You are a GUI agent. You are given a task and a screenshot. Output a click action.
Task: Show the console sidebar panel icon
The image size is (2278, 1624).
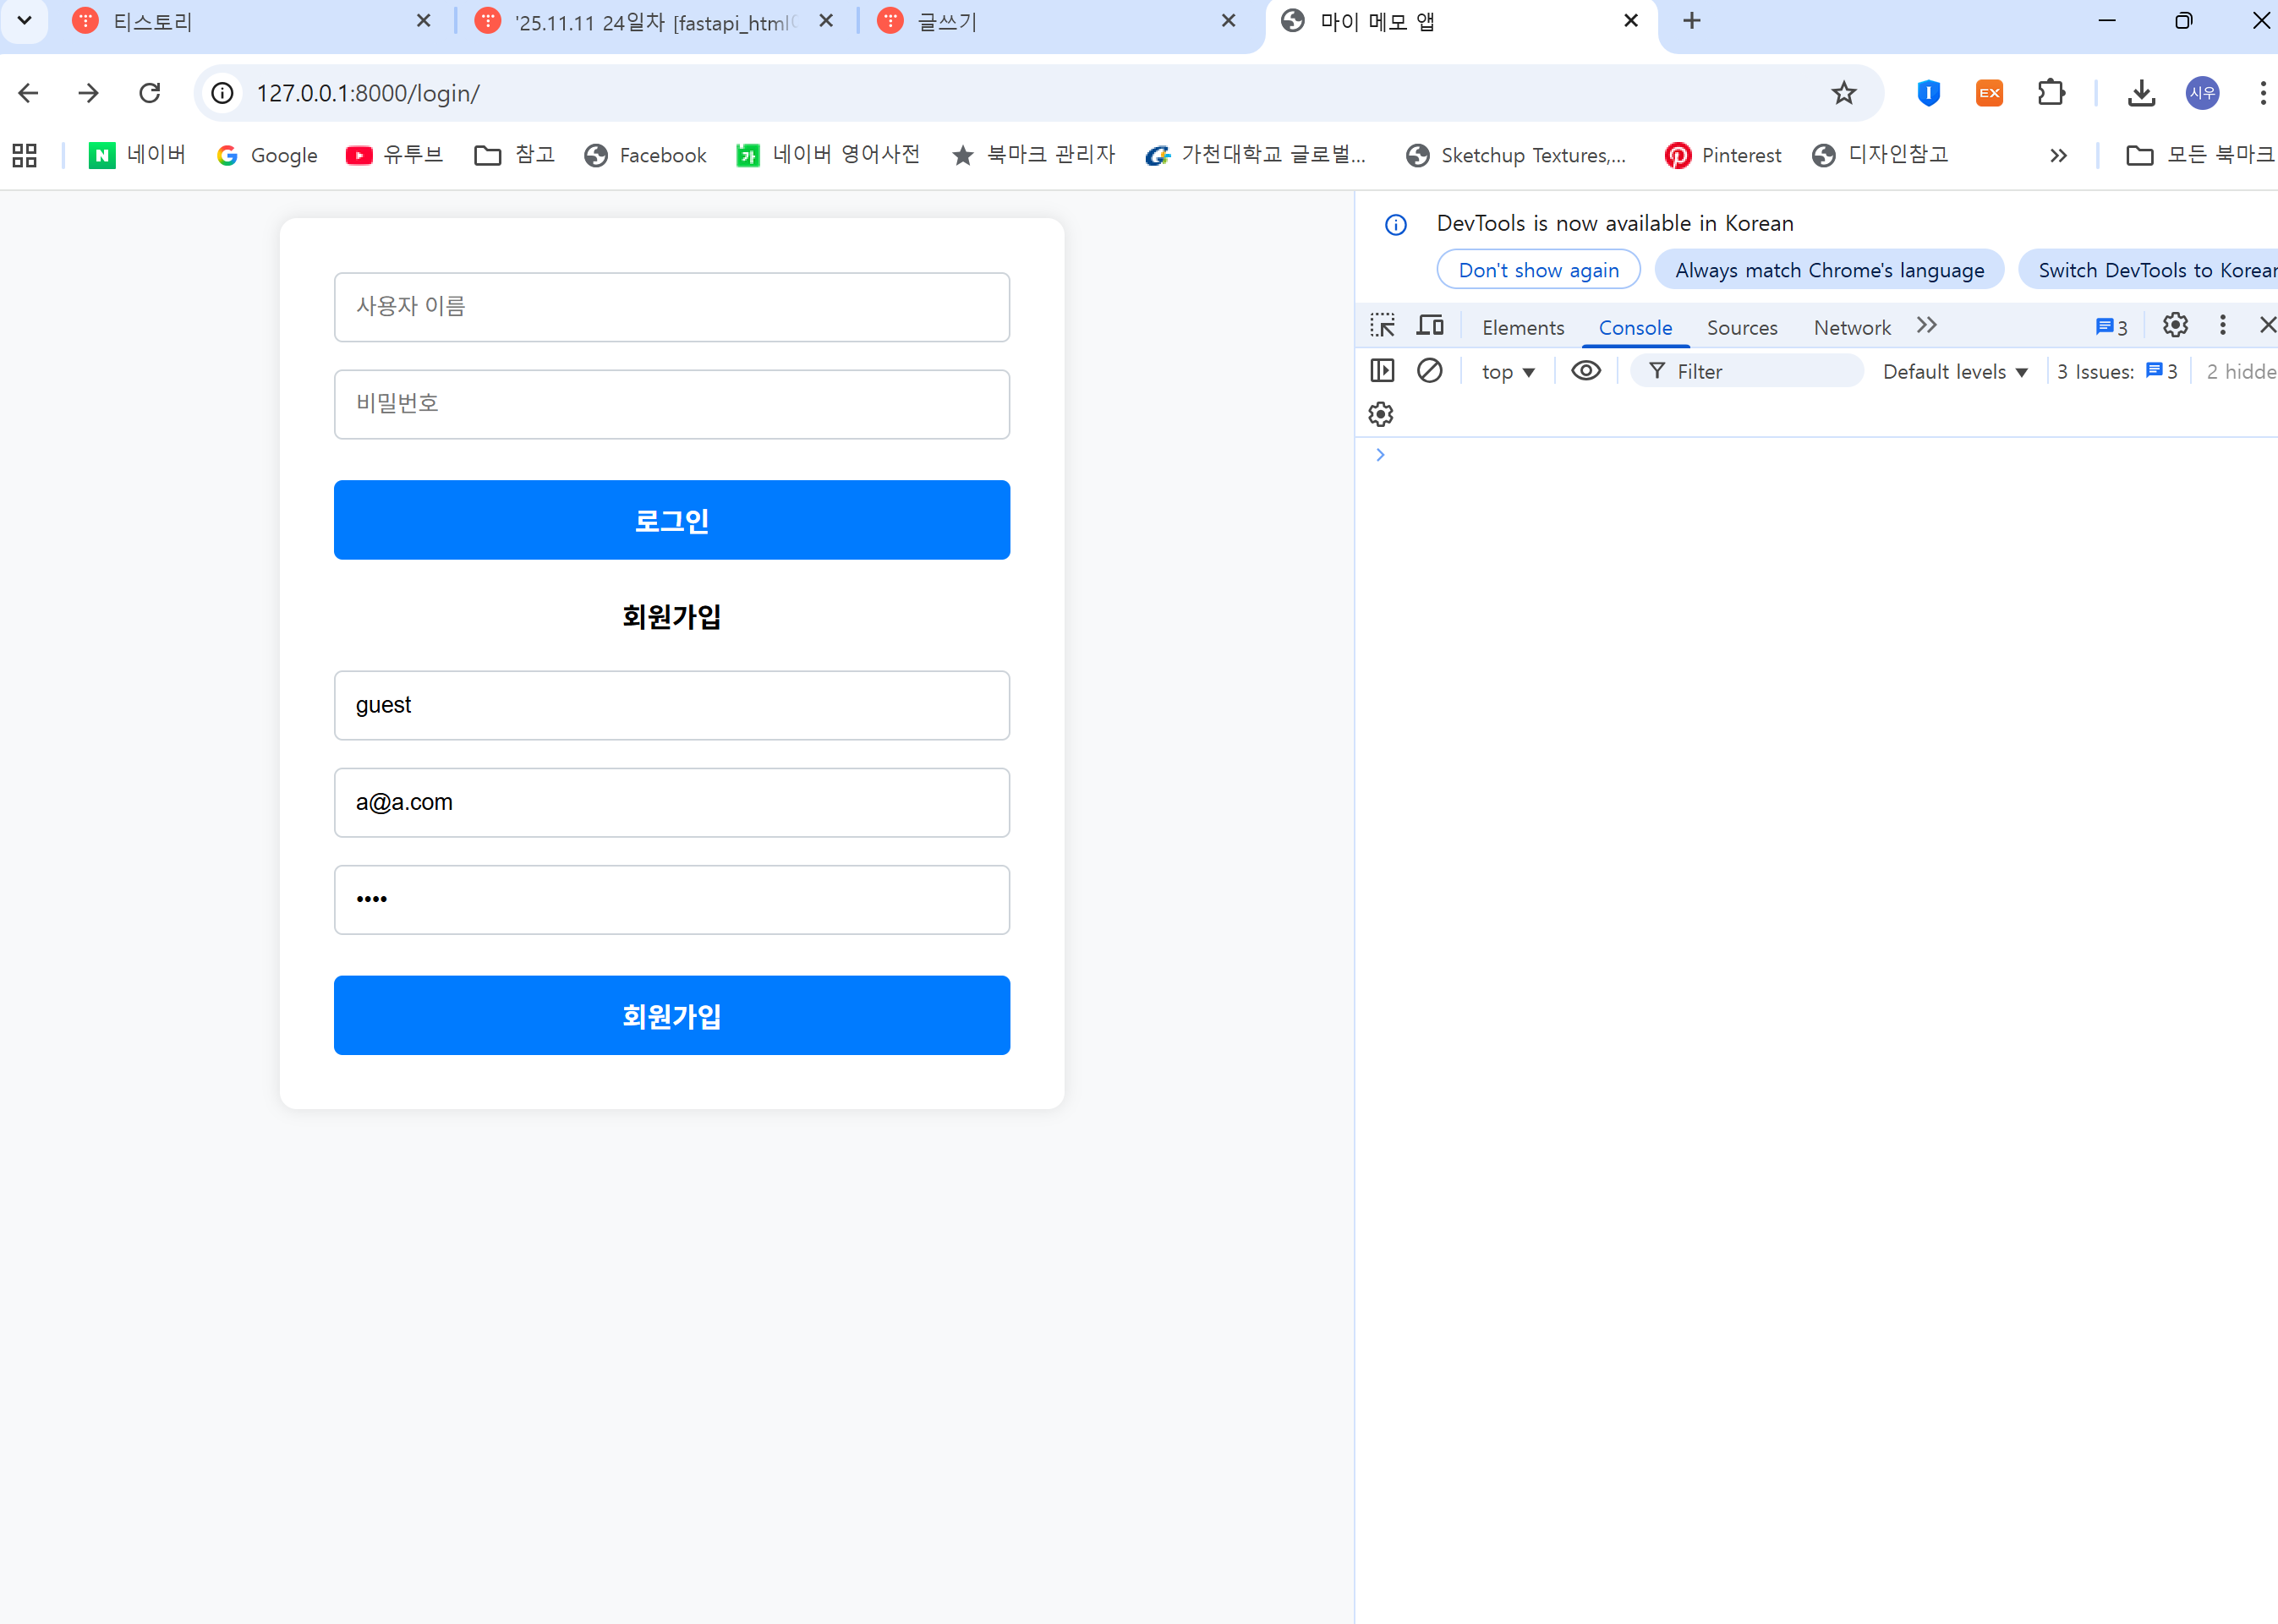pyautogui.click(x=1382, y=371)
